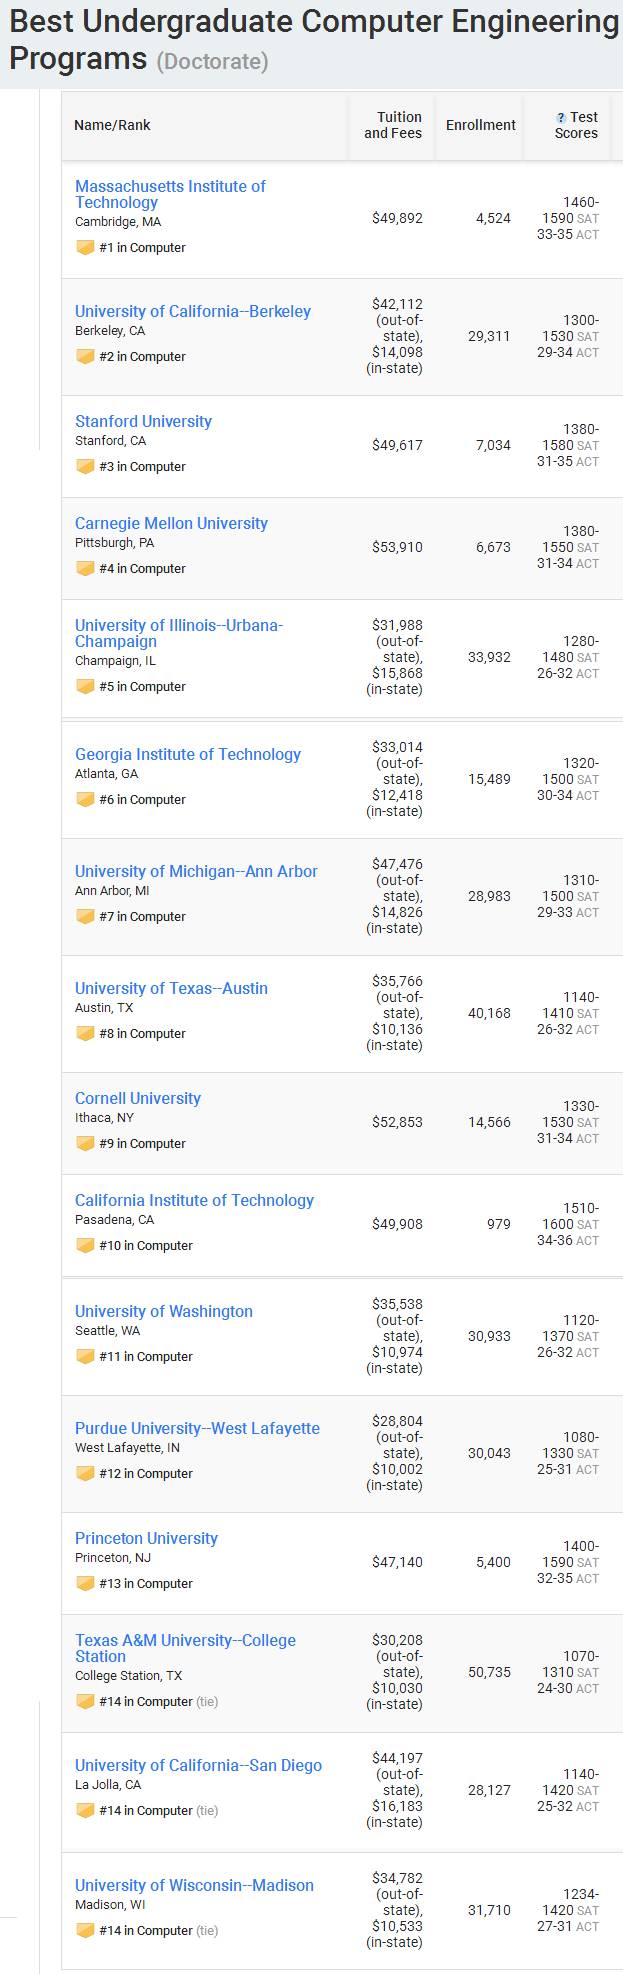
Task: Click the rank badge icon for Stanford University
Action: pos(85,467)
